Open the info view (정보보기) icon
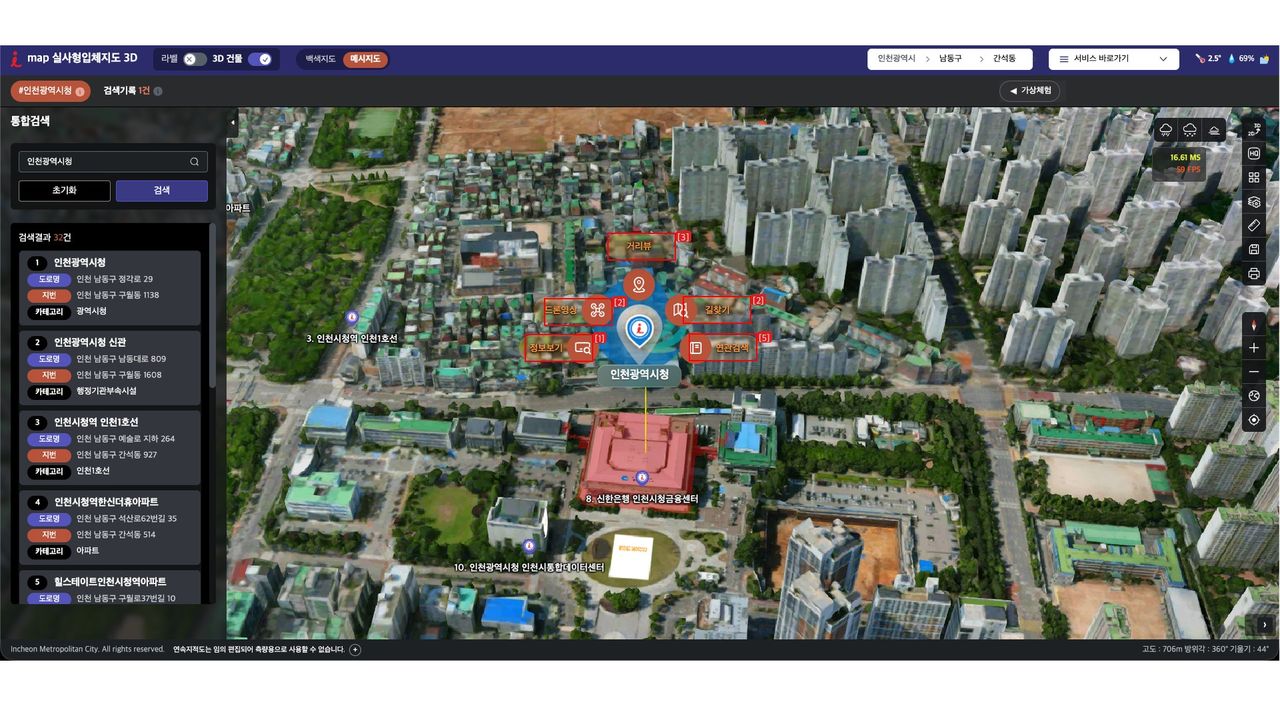This screenshot has height=720, width=1280. point(582,348)
